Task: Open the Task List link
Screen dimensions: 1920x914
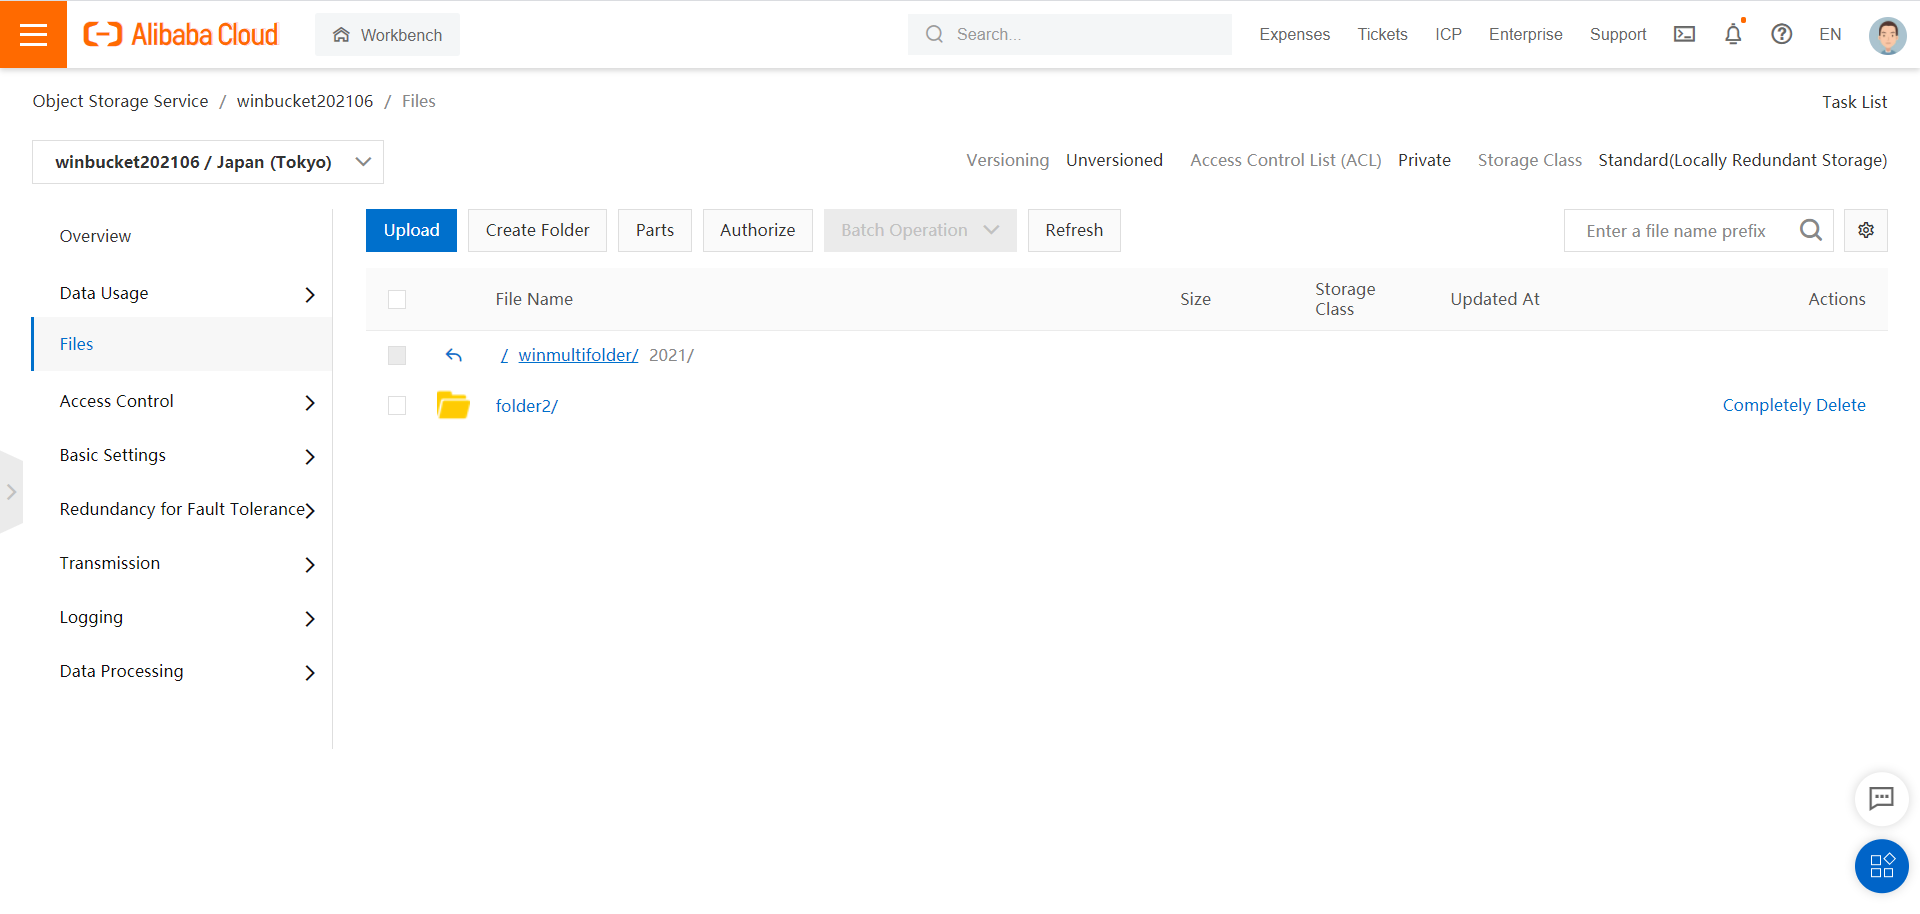Action: point(1854,102)
